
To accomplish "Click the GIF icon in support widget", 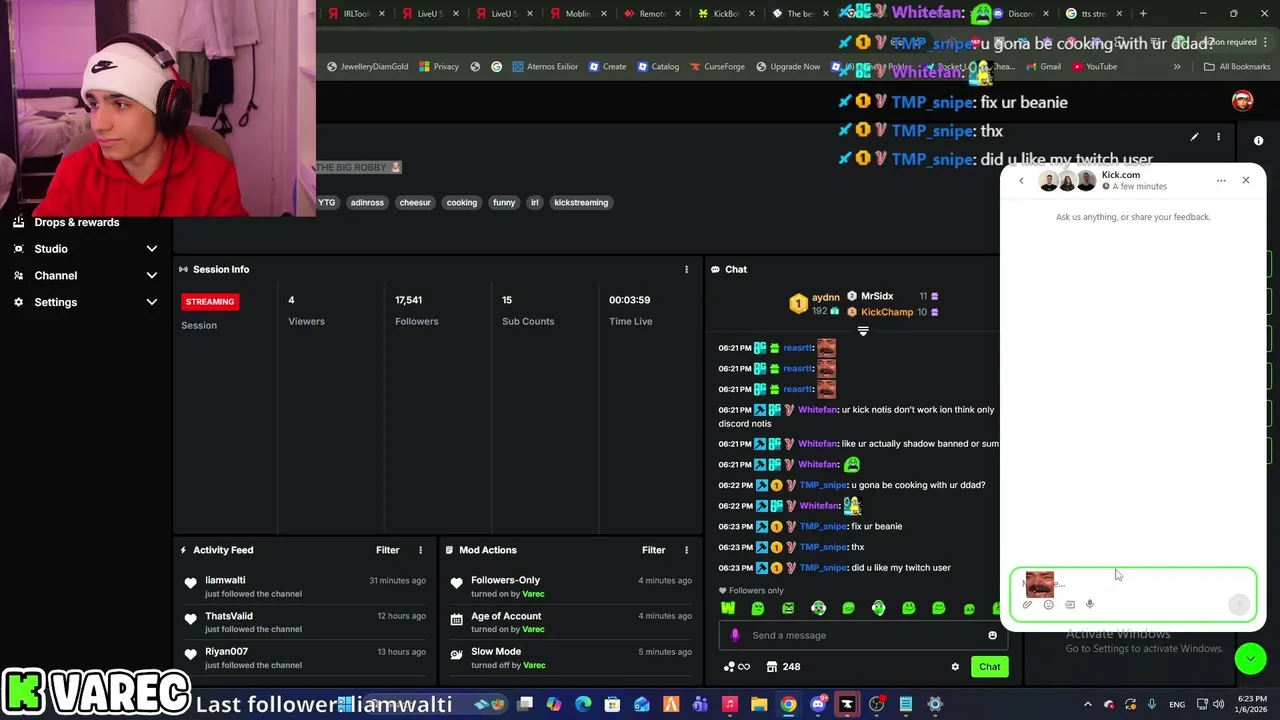I will click(x=1070, y=604).
